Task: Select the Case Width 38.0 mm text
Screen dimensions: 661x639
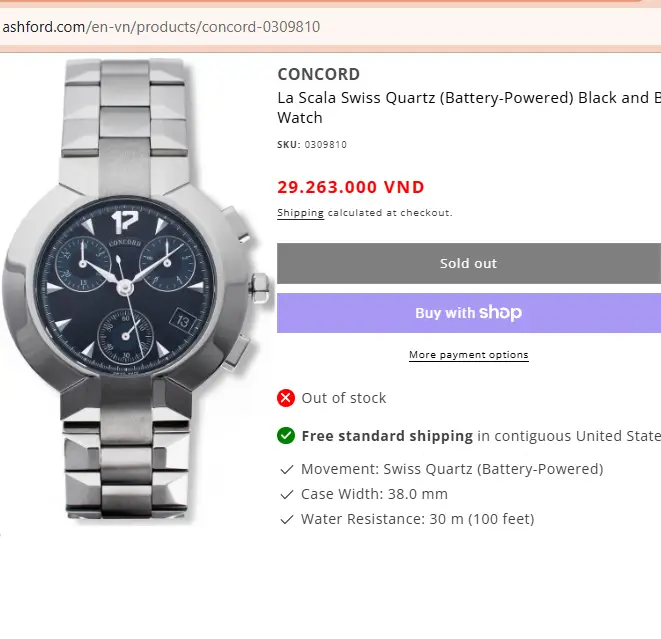Action: point(374,494)
